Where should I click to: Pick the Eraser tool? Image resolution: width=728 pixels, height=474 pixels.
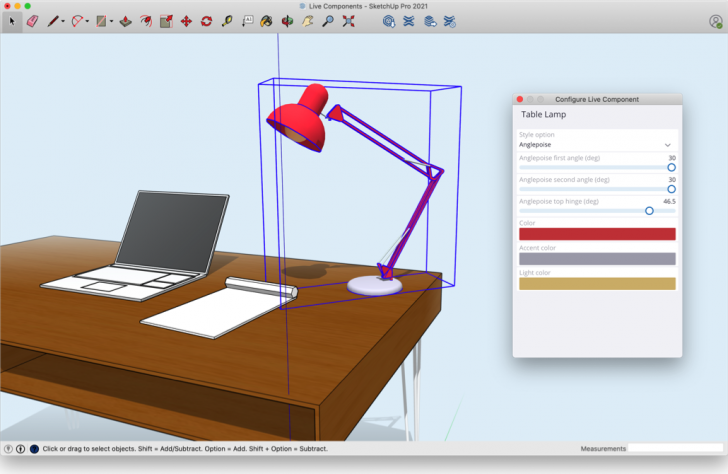tap(31, 20)
